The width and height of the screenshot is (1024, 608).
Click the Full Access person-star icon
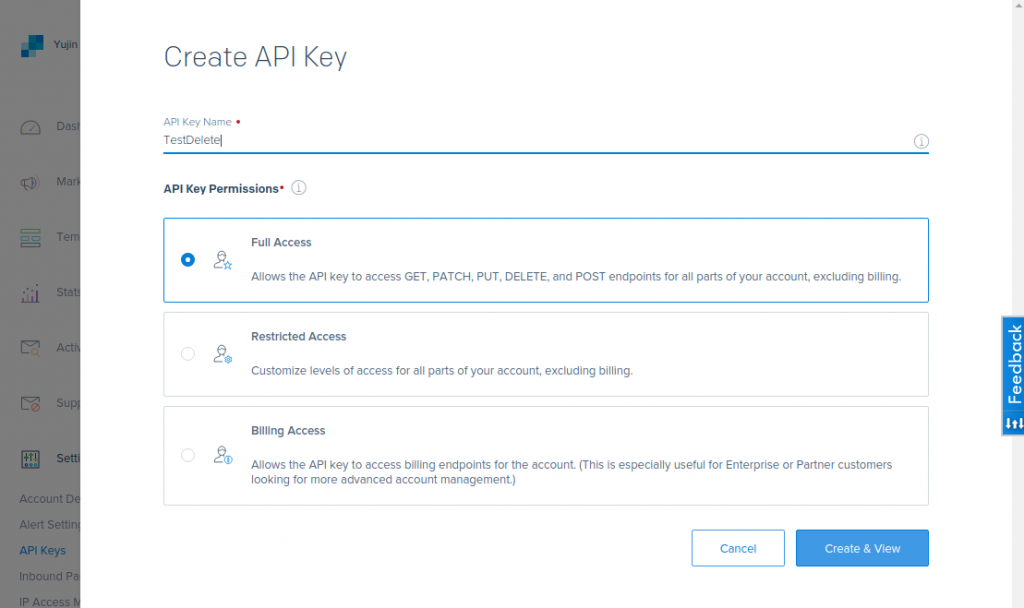click(x=222, y=259)
